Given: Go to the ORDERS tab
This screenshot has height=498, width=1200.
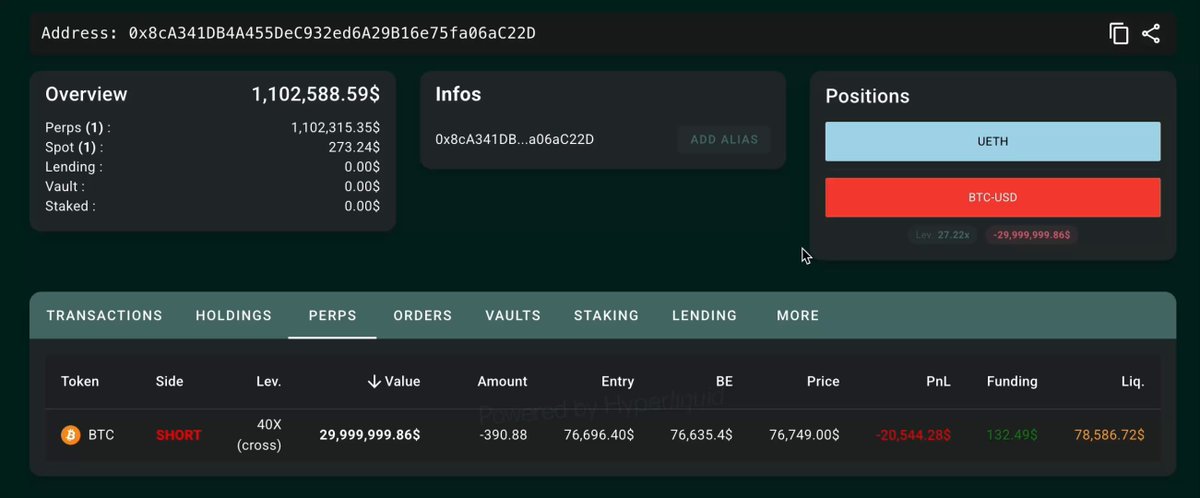Looking at the screenshot, I should (x=422, y=315).
